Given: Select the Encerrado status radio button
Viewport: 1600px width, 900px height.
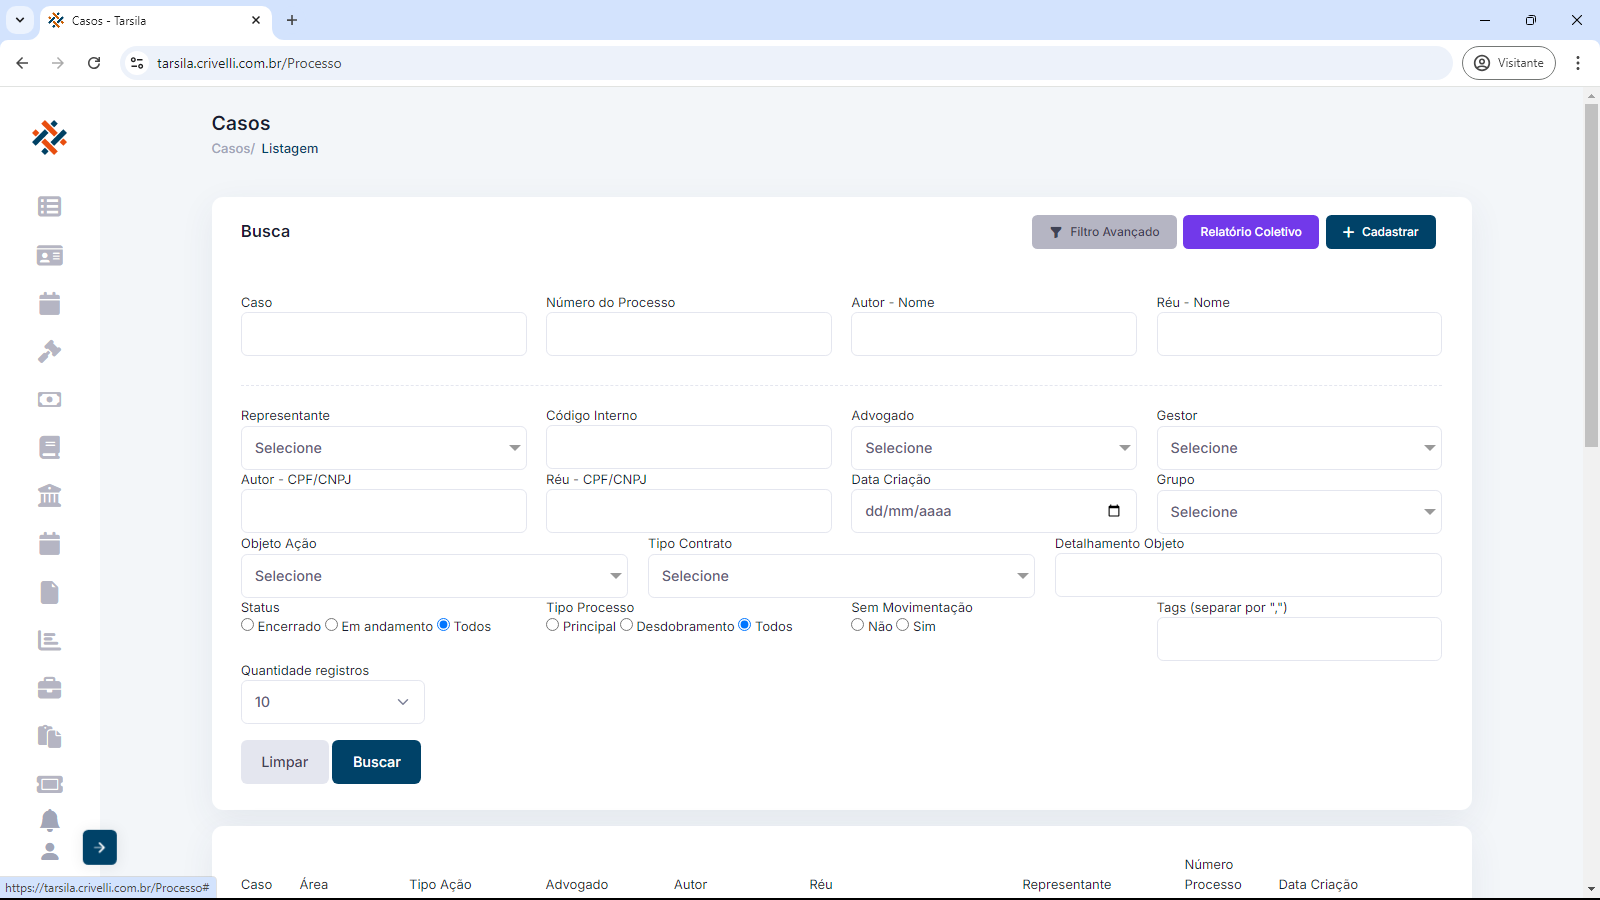Looking at the screenshot, I should point(248,625).
